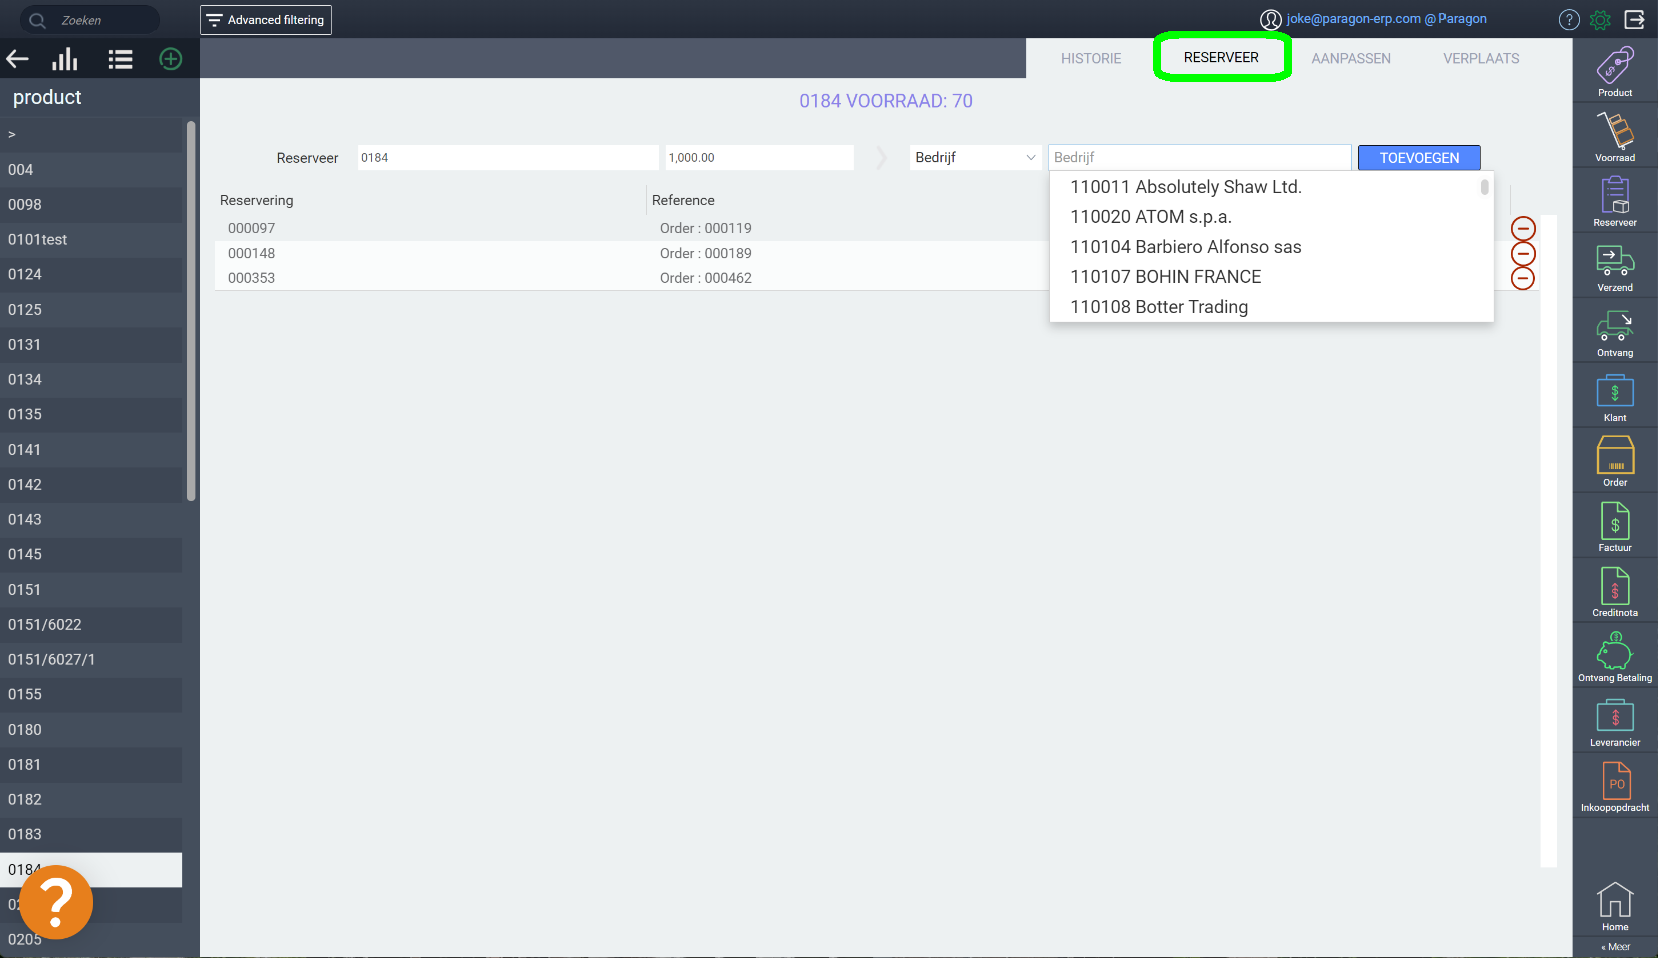Click the orange help question bubble
The image size is (1658, 958).
click(x=56, y=902)
